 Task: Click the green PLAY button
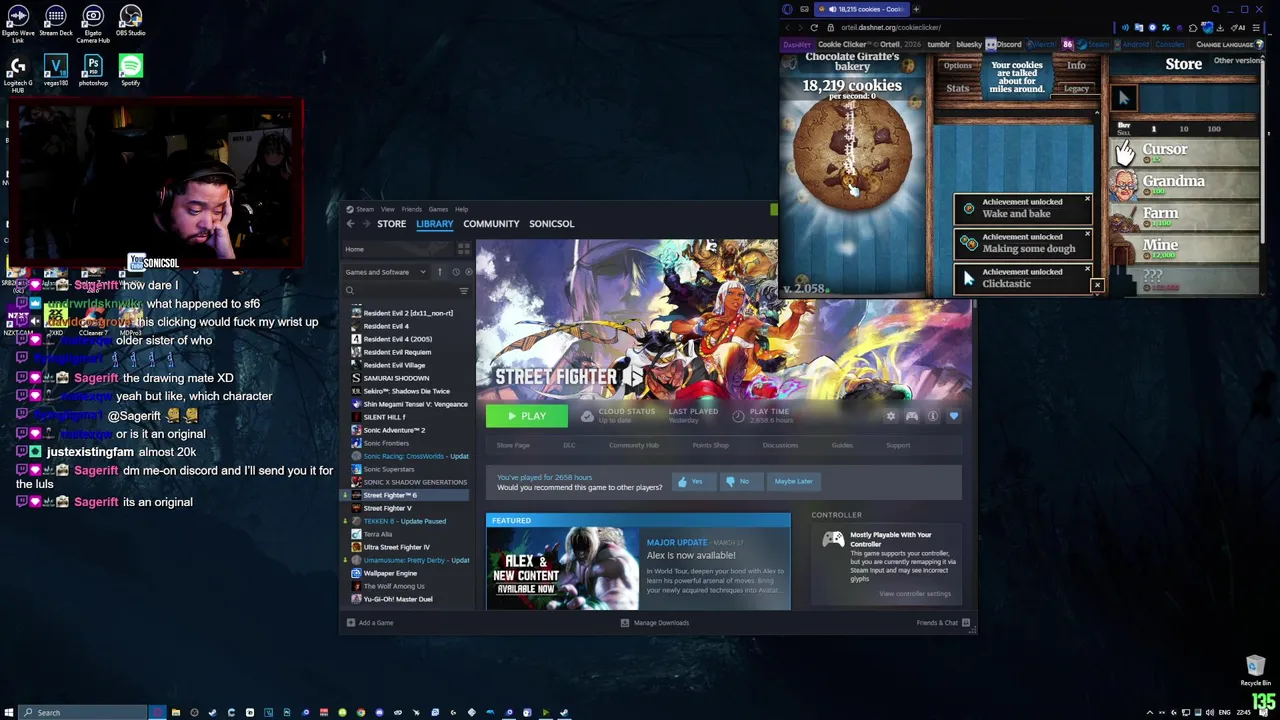pos(527,416)
